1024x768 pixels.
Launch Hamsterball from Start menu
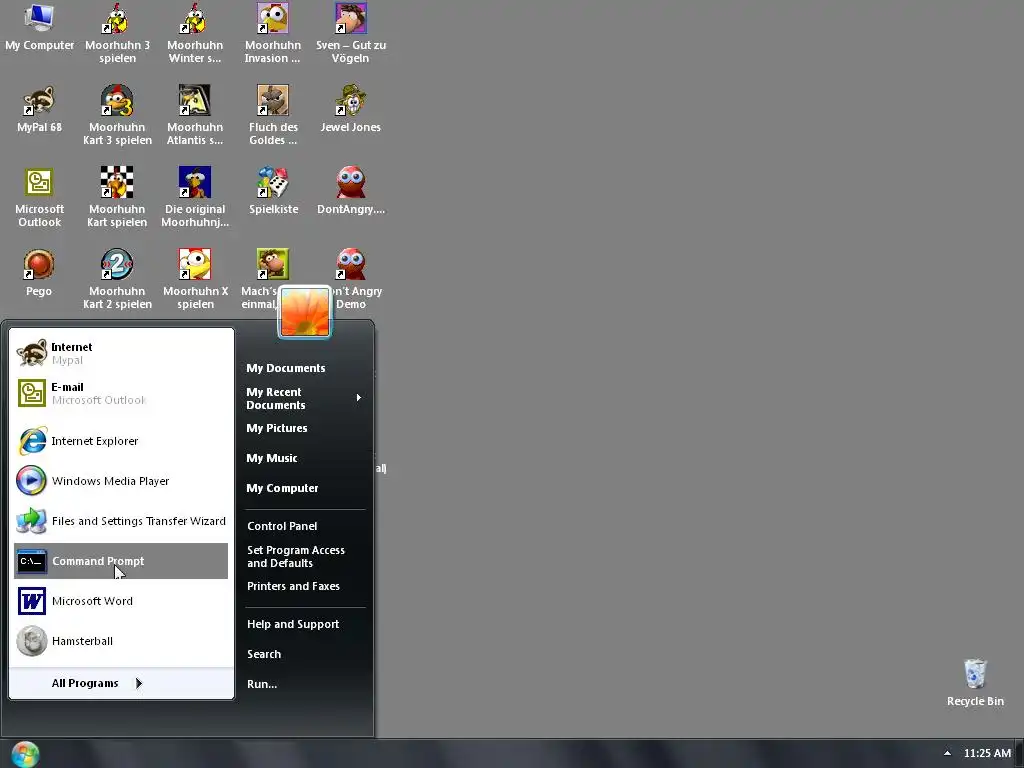[x=121, y=641]
